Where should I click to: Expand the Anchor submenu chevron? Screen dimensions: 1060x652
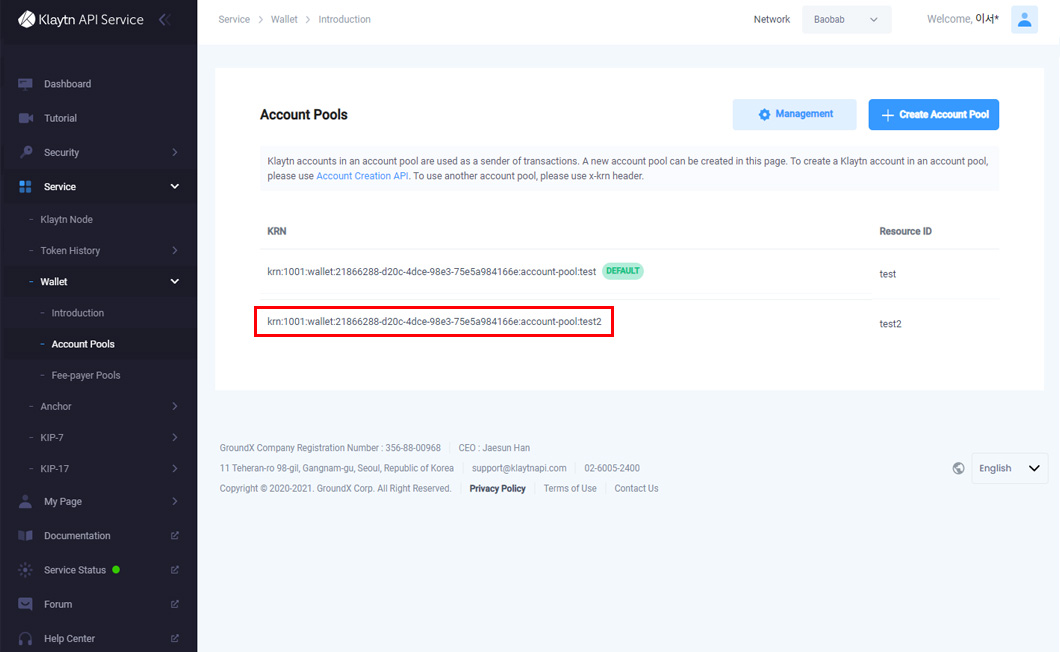coord(174,406)
